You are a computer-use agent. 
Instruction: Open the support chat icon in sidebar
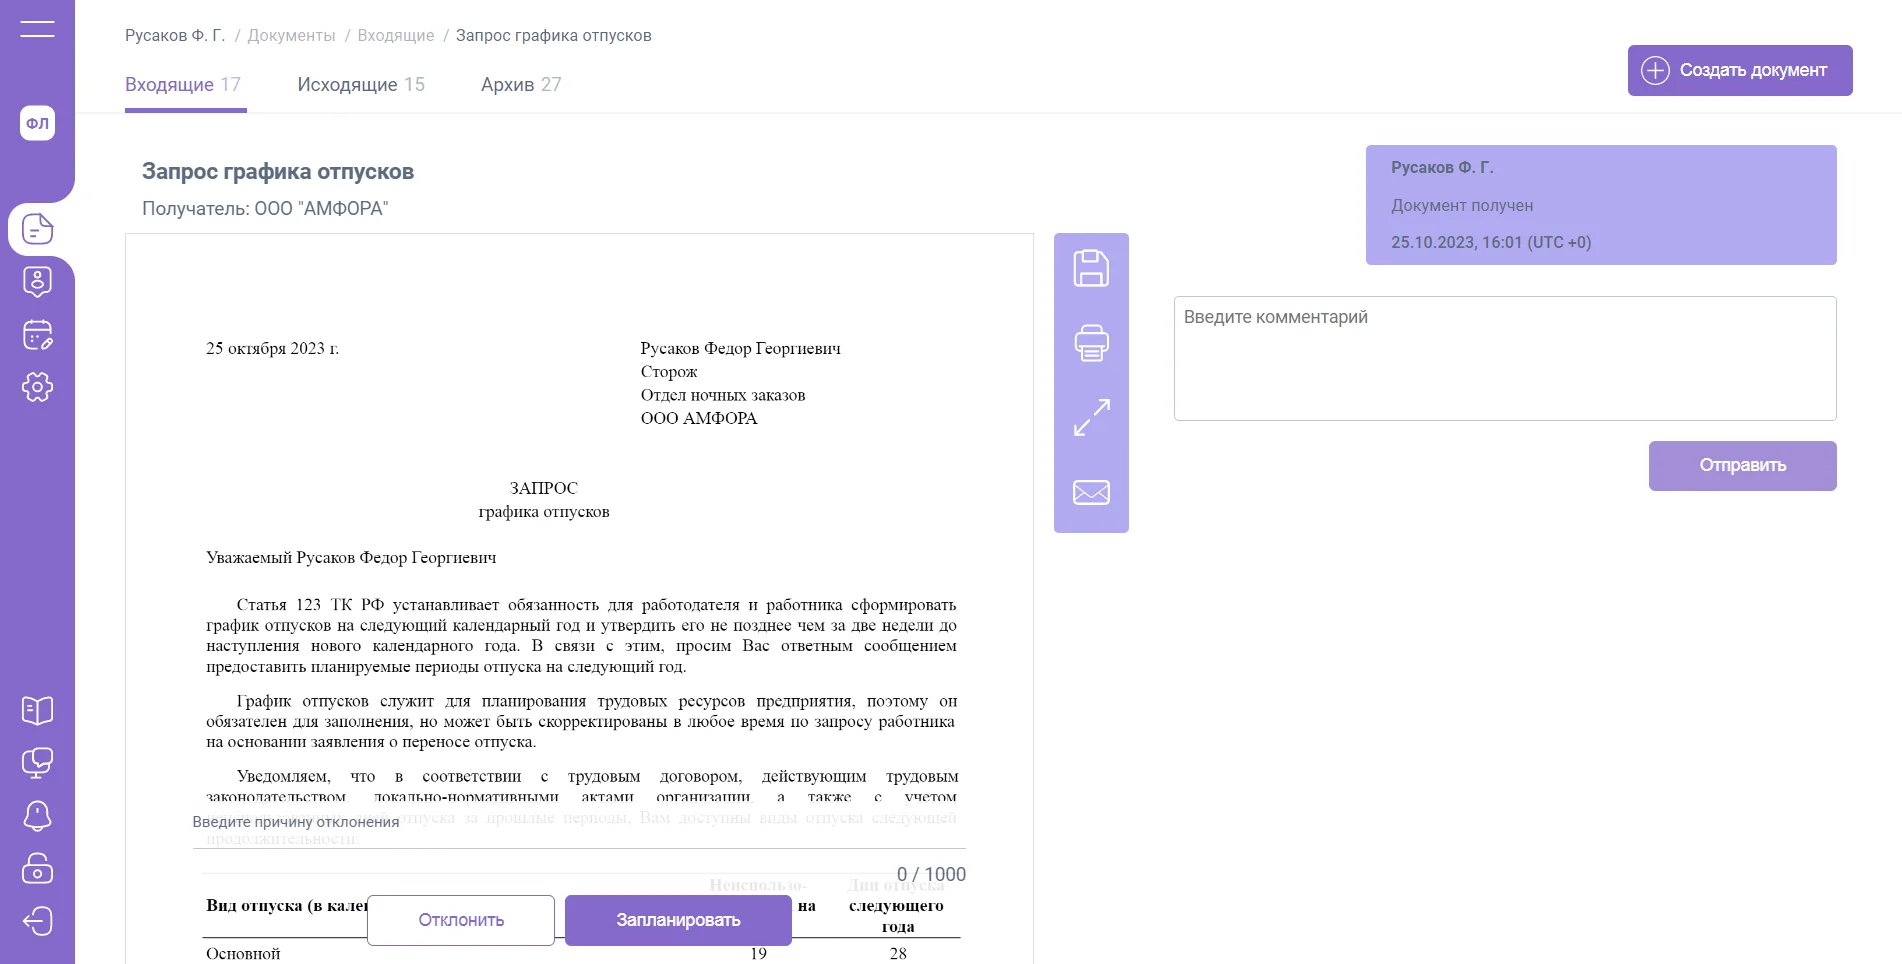pyautogui.click(x=37, y=763)
